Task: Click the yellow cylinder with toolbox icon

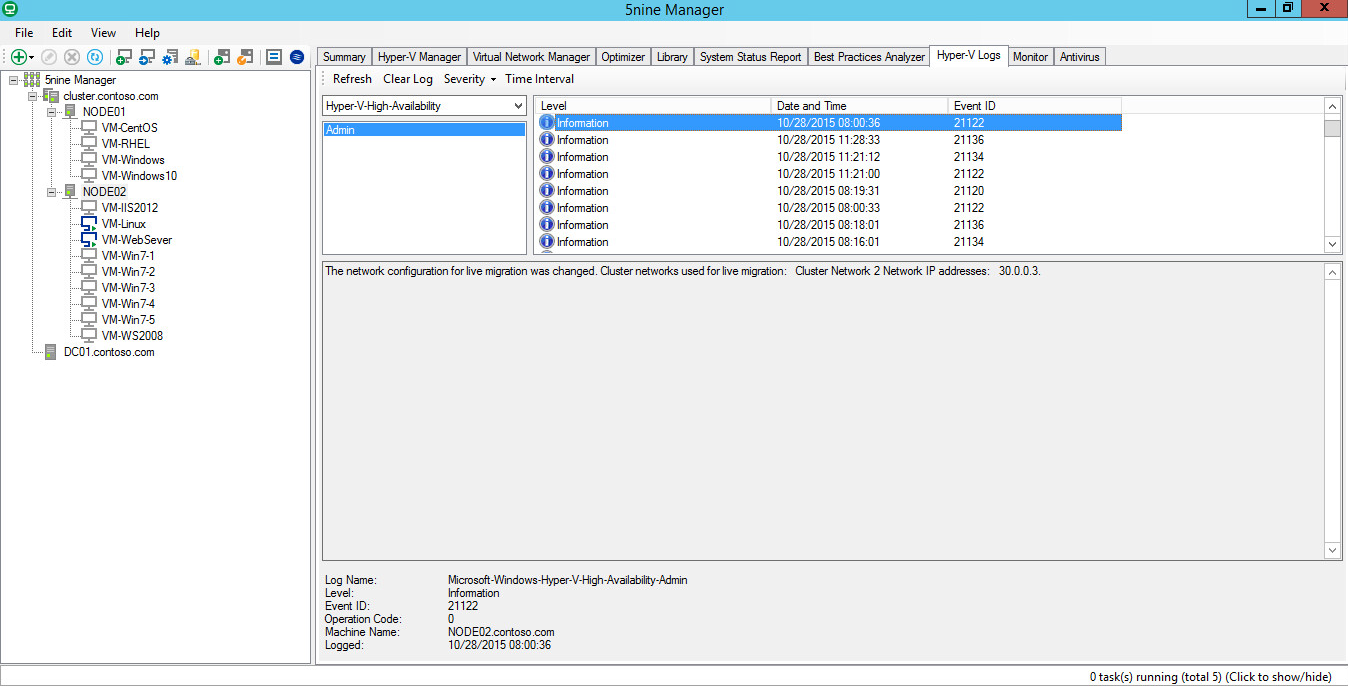Action: coord(194,57)
